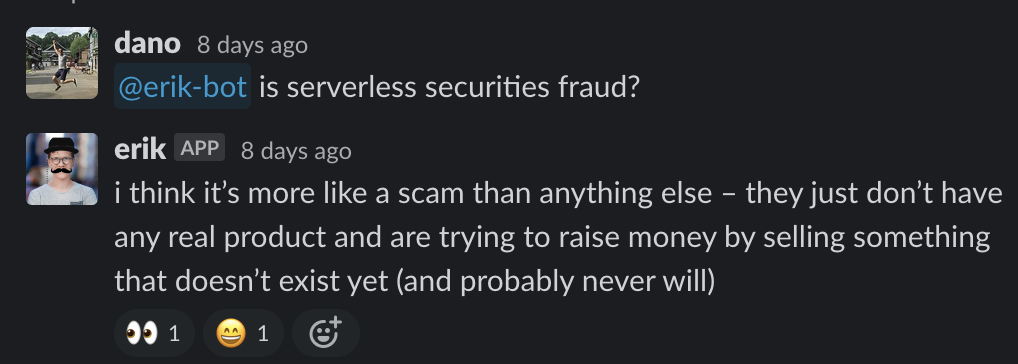Screen dimensions: 1018x364
Task: Click the count beside the eyes reaction
Action: click(x=173, y=334)
